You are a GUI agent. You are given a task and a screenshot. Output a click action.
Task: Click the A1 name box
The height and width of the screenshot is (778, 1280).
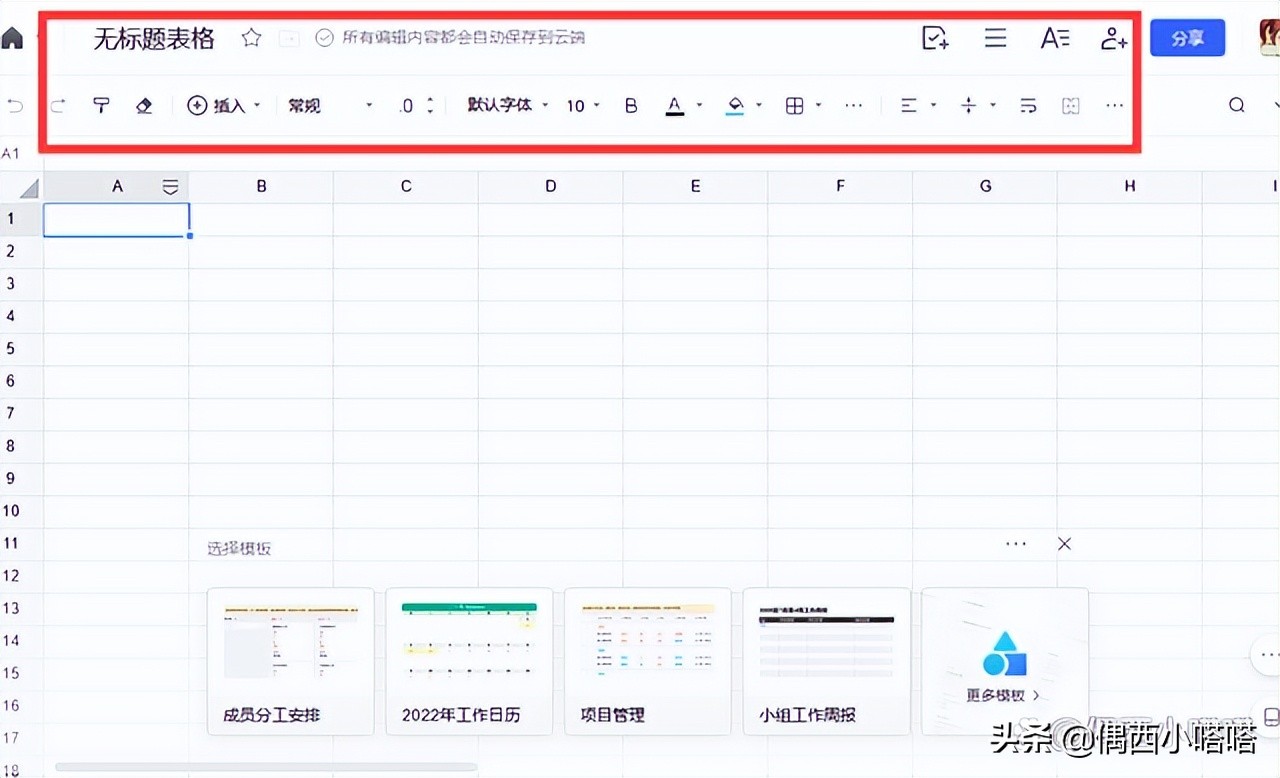coord(11,153)
